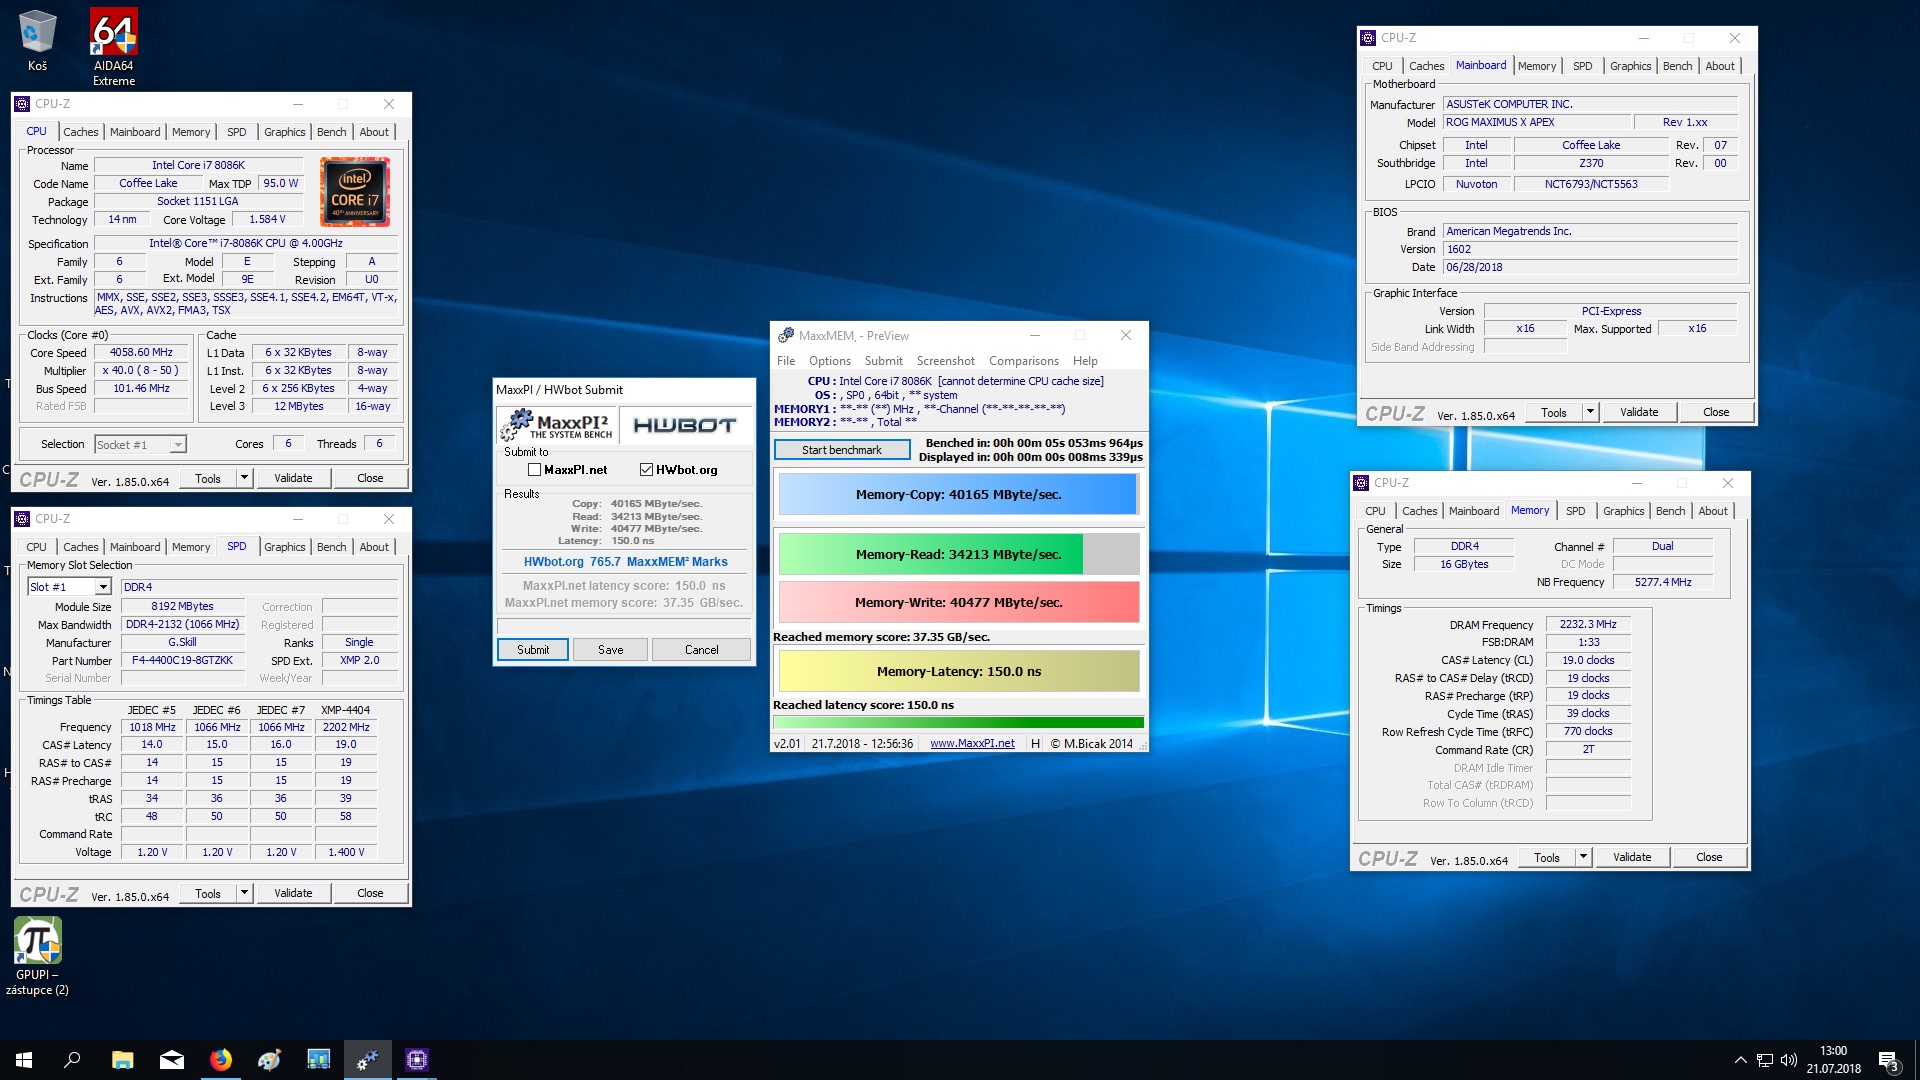Open the taskbar search icon
Image resolution: width=1920 pixels, height=1080 pixels.
point(72,1060)
